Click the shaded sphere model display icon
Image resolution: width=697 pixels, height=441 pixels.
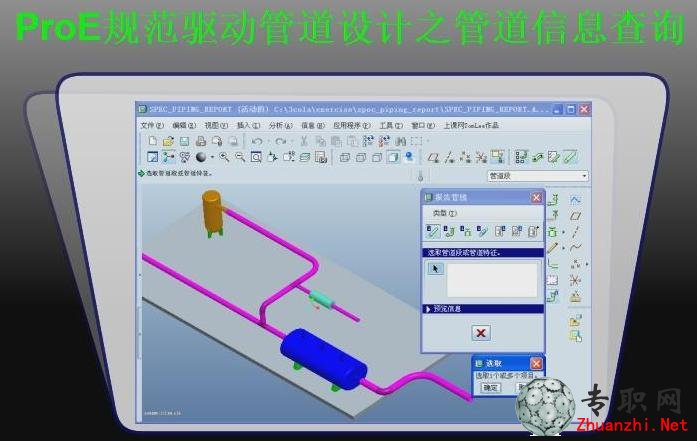coord(201,157)
